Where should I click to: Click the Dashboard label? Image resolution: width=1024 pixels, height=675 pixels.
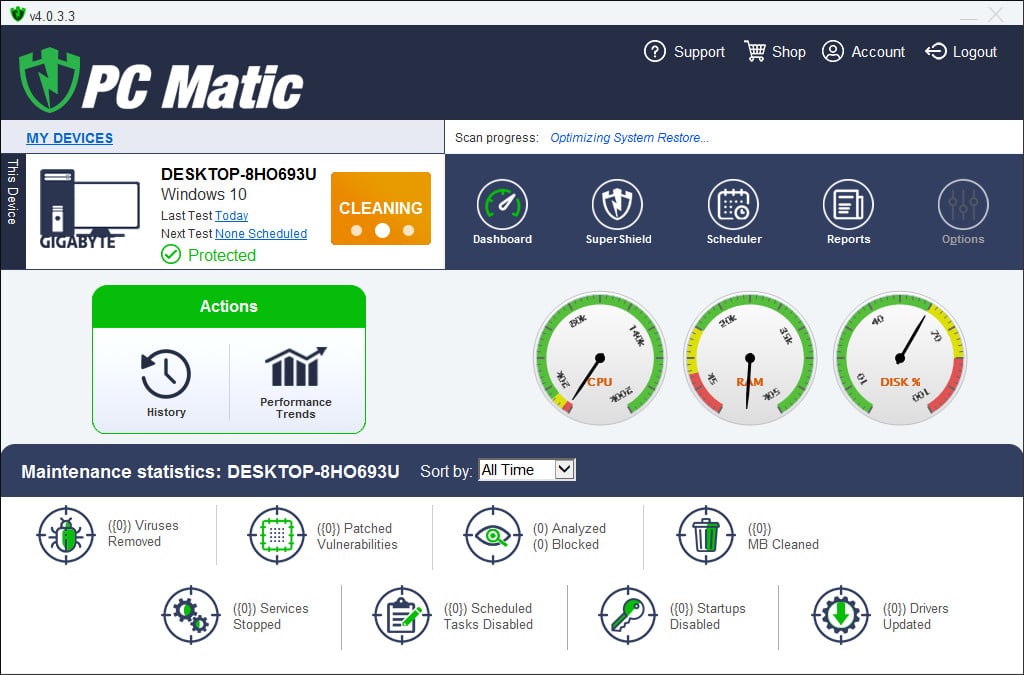502,239
